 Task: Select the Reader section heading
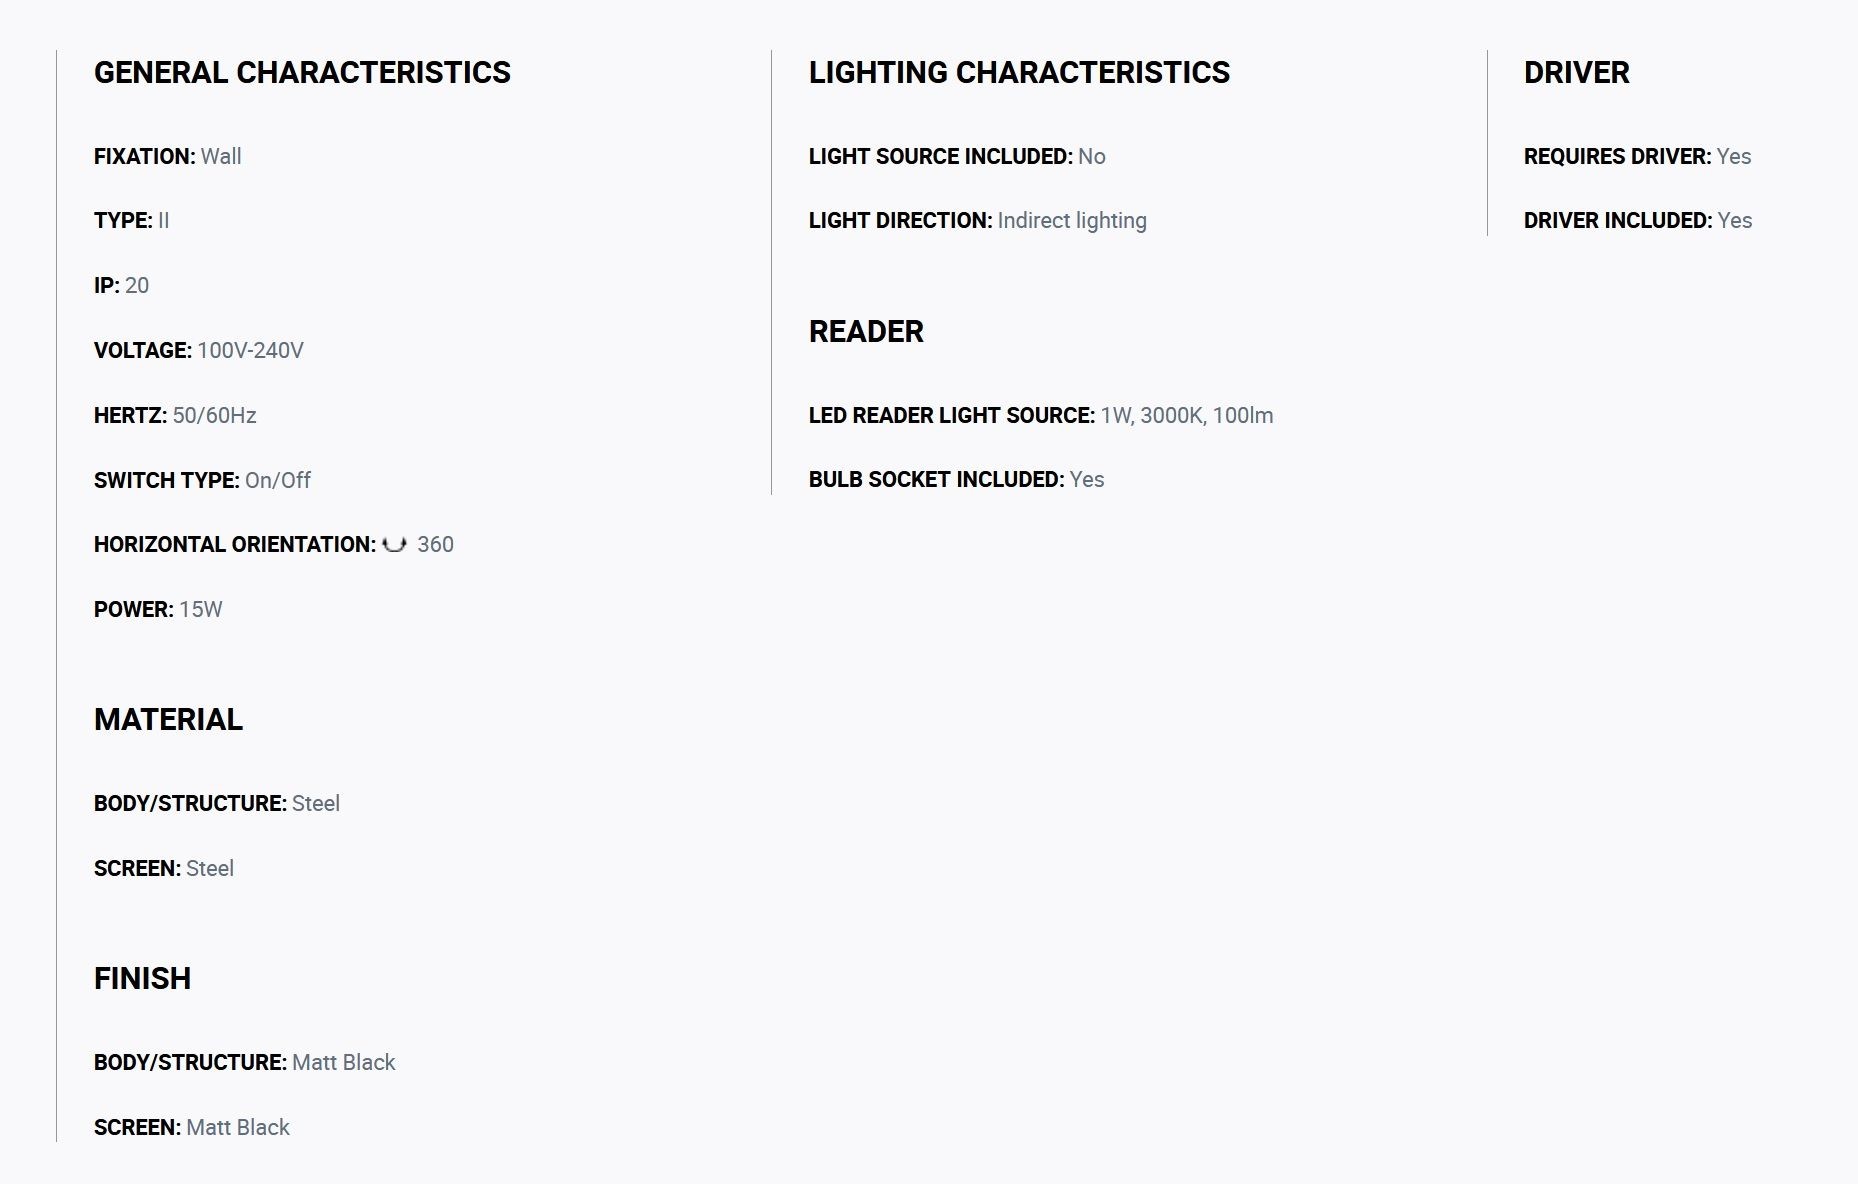[866, 331]
